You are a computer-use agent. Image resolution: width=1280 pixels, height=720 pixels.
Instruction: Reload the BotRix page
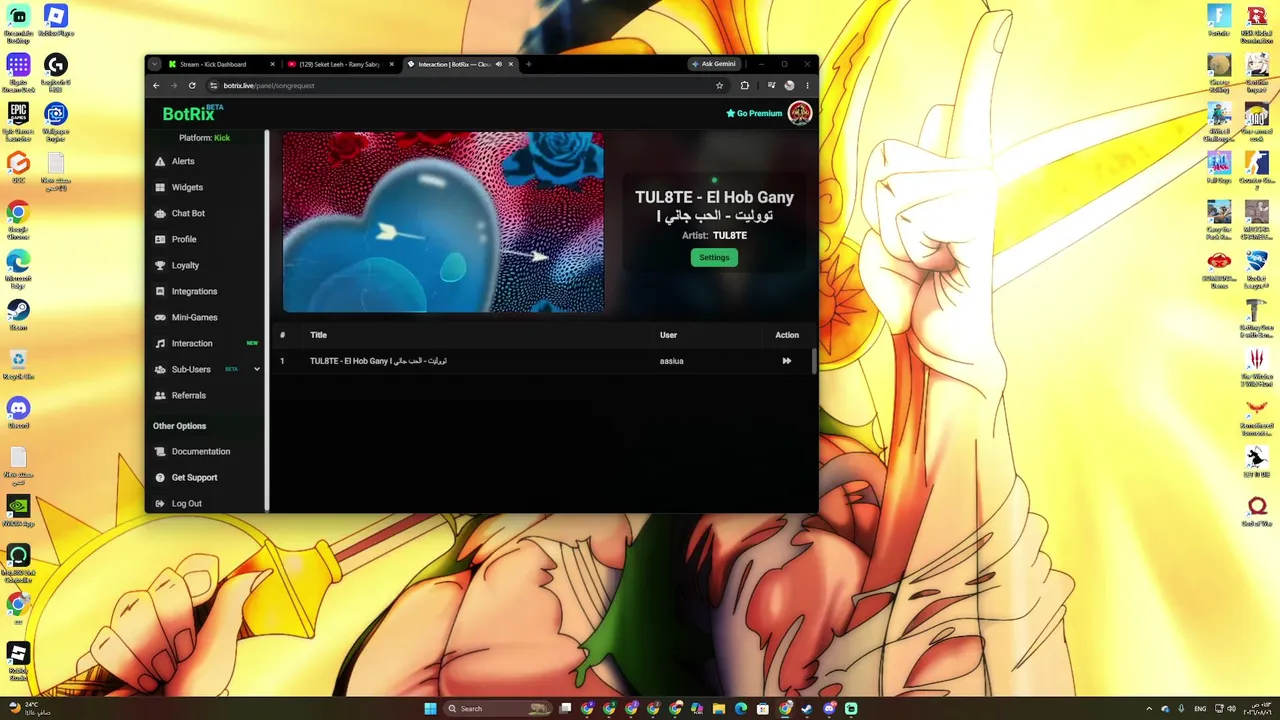tap(192, 85)
